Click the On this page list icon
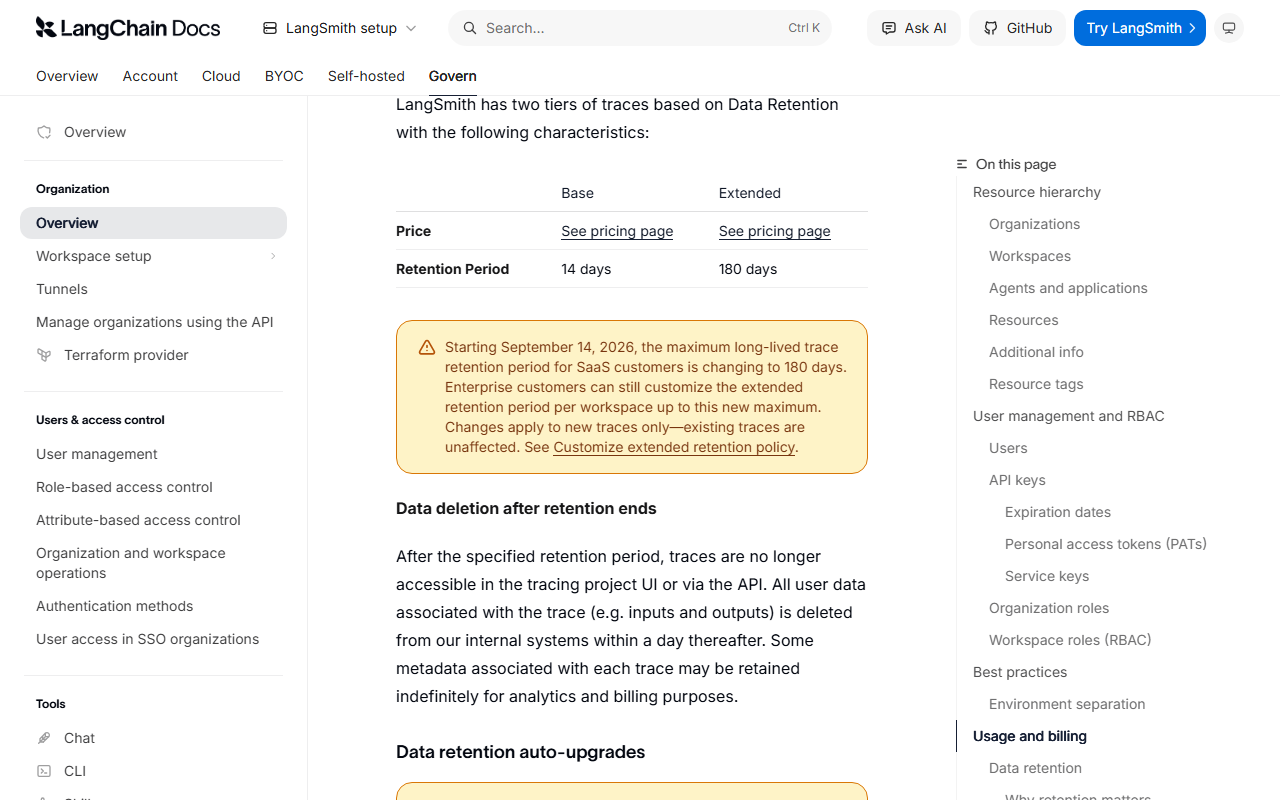The width and height of the screenshot is (1280, 800). (962, 164)
